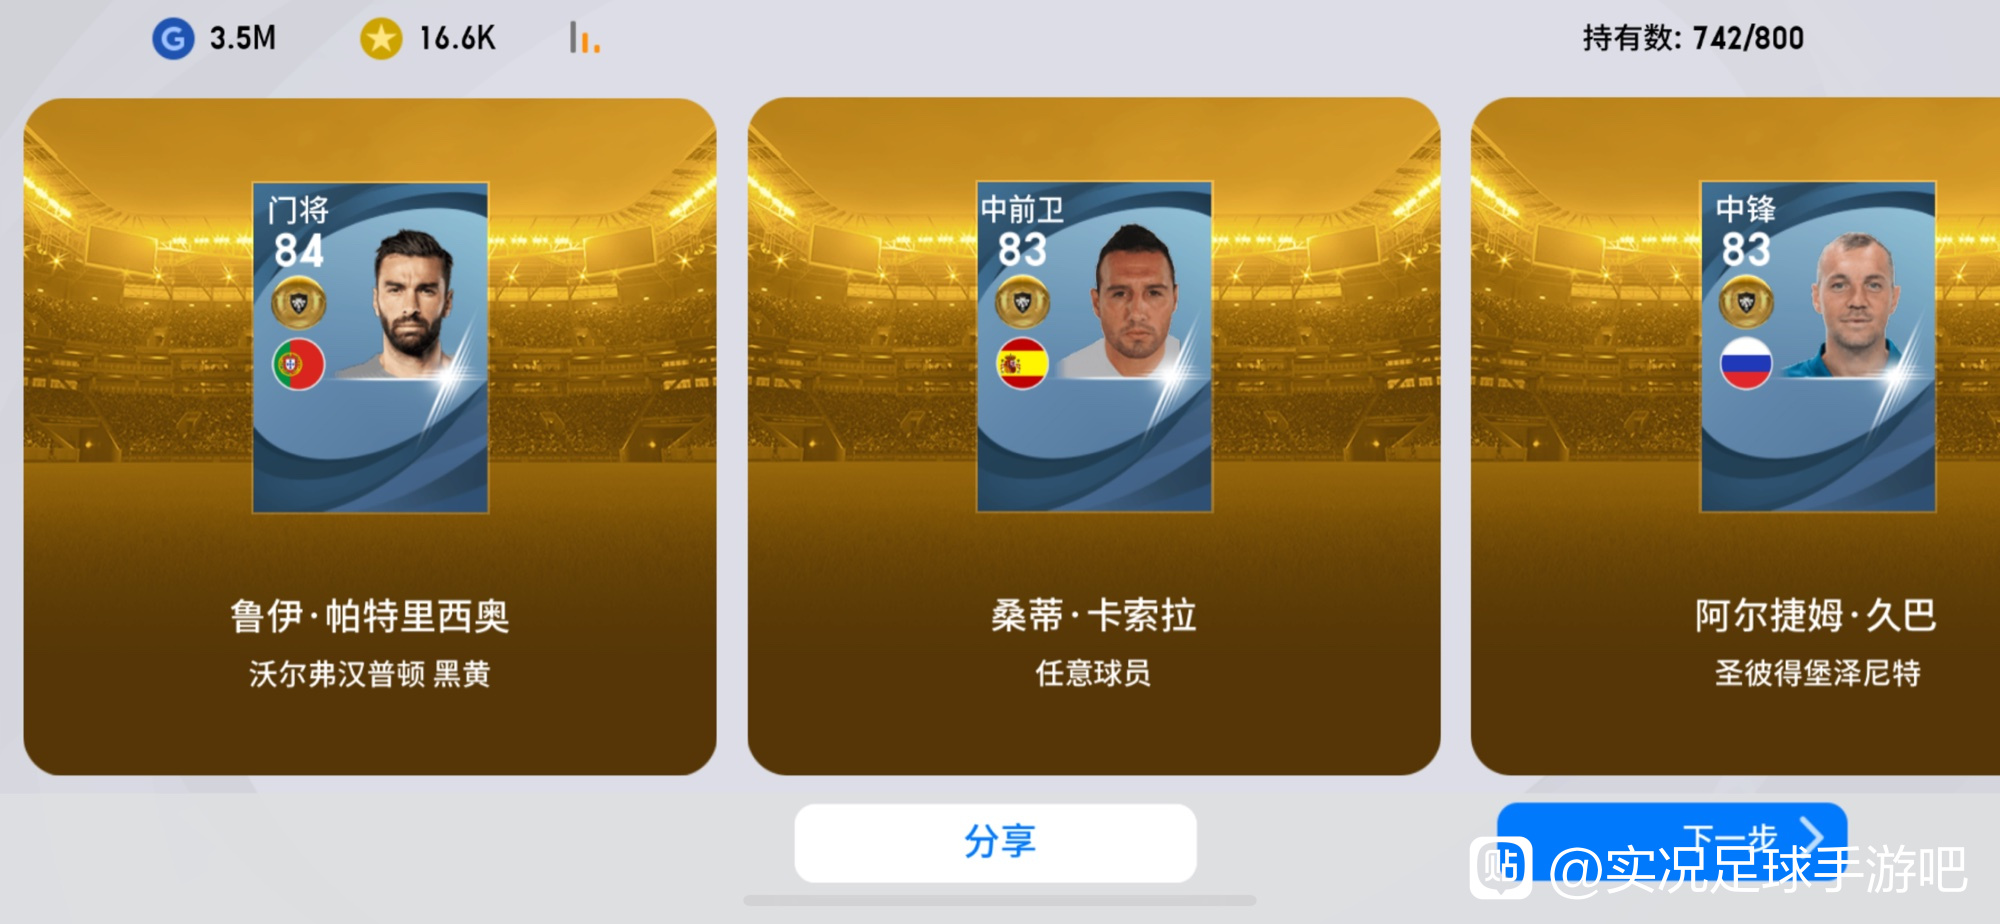This screenshot has height=924, width=2000.
Task: Tap the orange bar chart icon
Action: pyautogui.click(x=585, y=38)
